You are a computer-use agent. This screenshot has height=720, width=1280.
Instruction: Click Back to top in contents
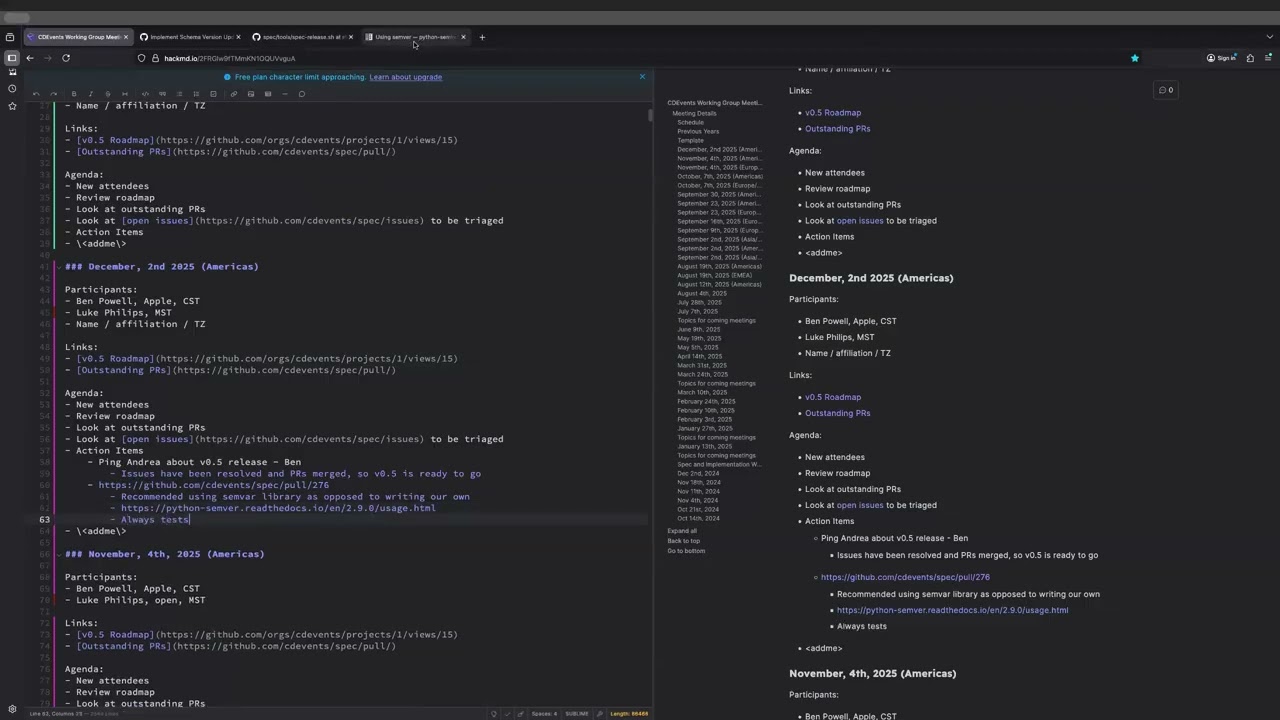[684, 541]
